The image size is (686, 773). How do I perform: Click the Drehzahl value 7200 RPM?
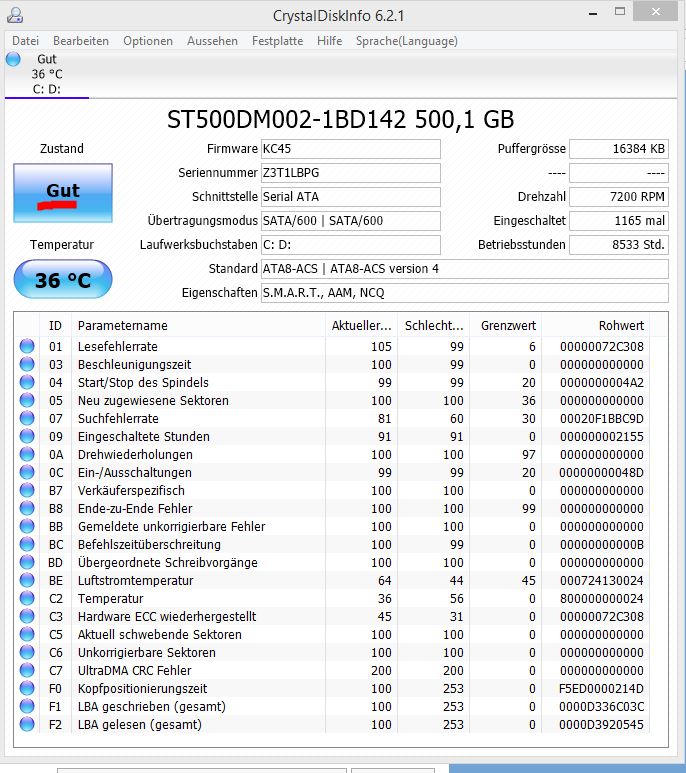click(619, 197)
